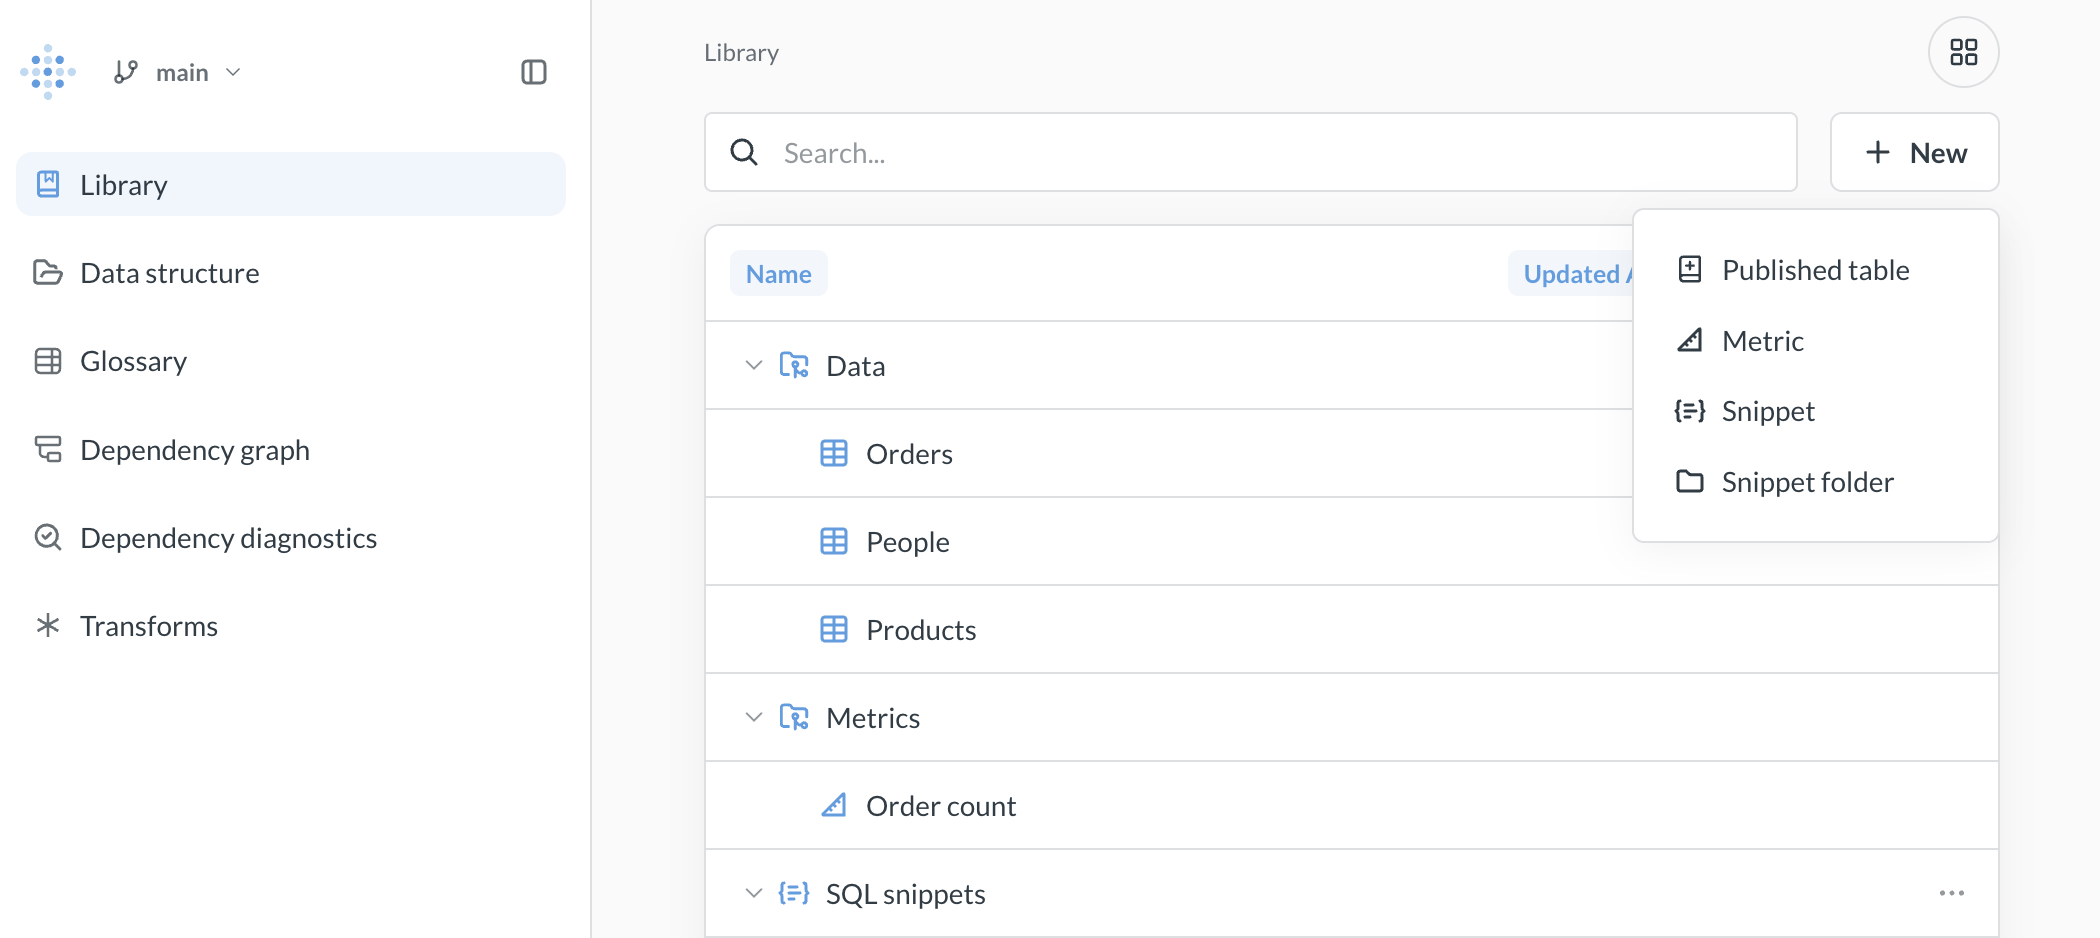The width and height of the screenshot is (2100, 938).
Task: Click the Transforms asterisk icon
Action: point(47,625)
